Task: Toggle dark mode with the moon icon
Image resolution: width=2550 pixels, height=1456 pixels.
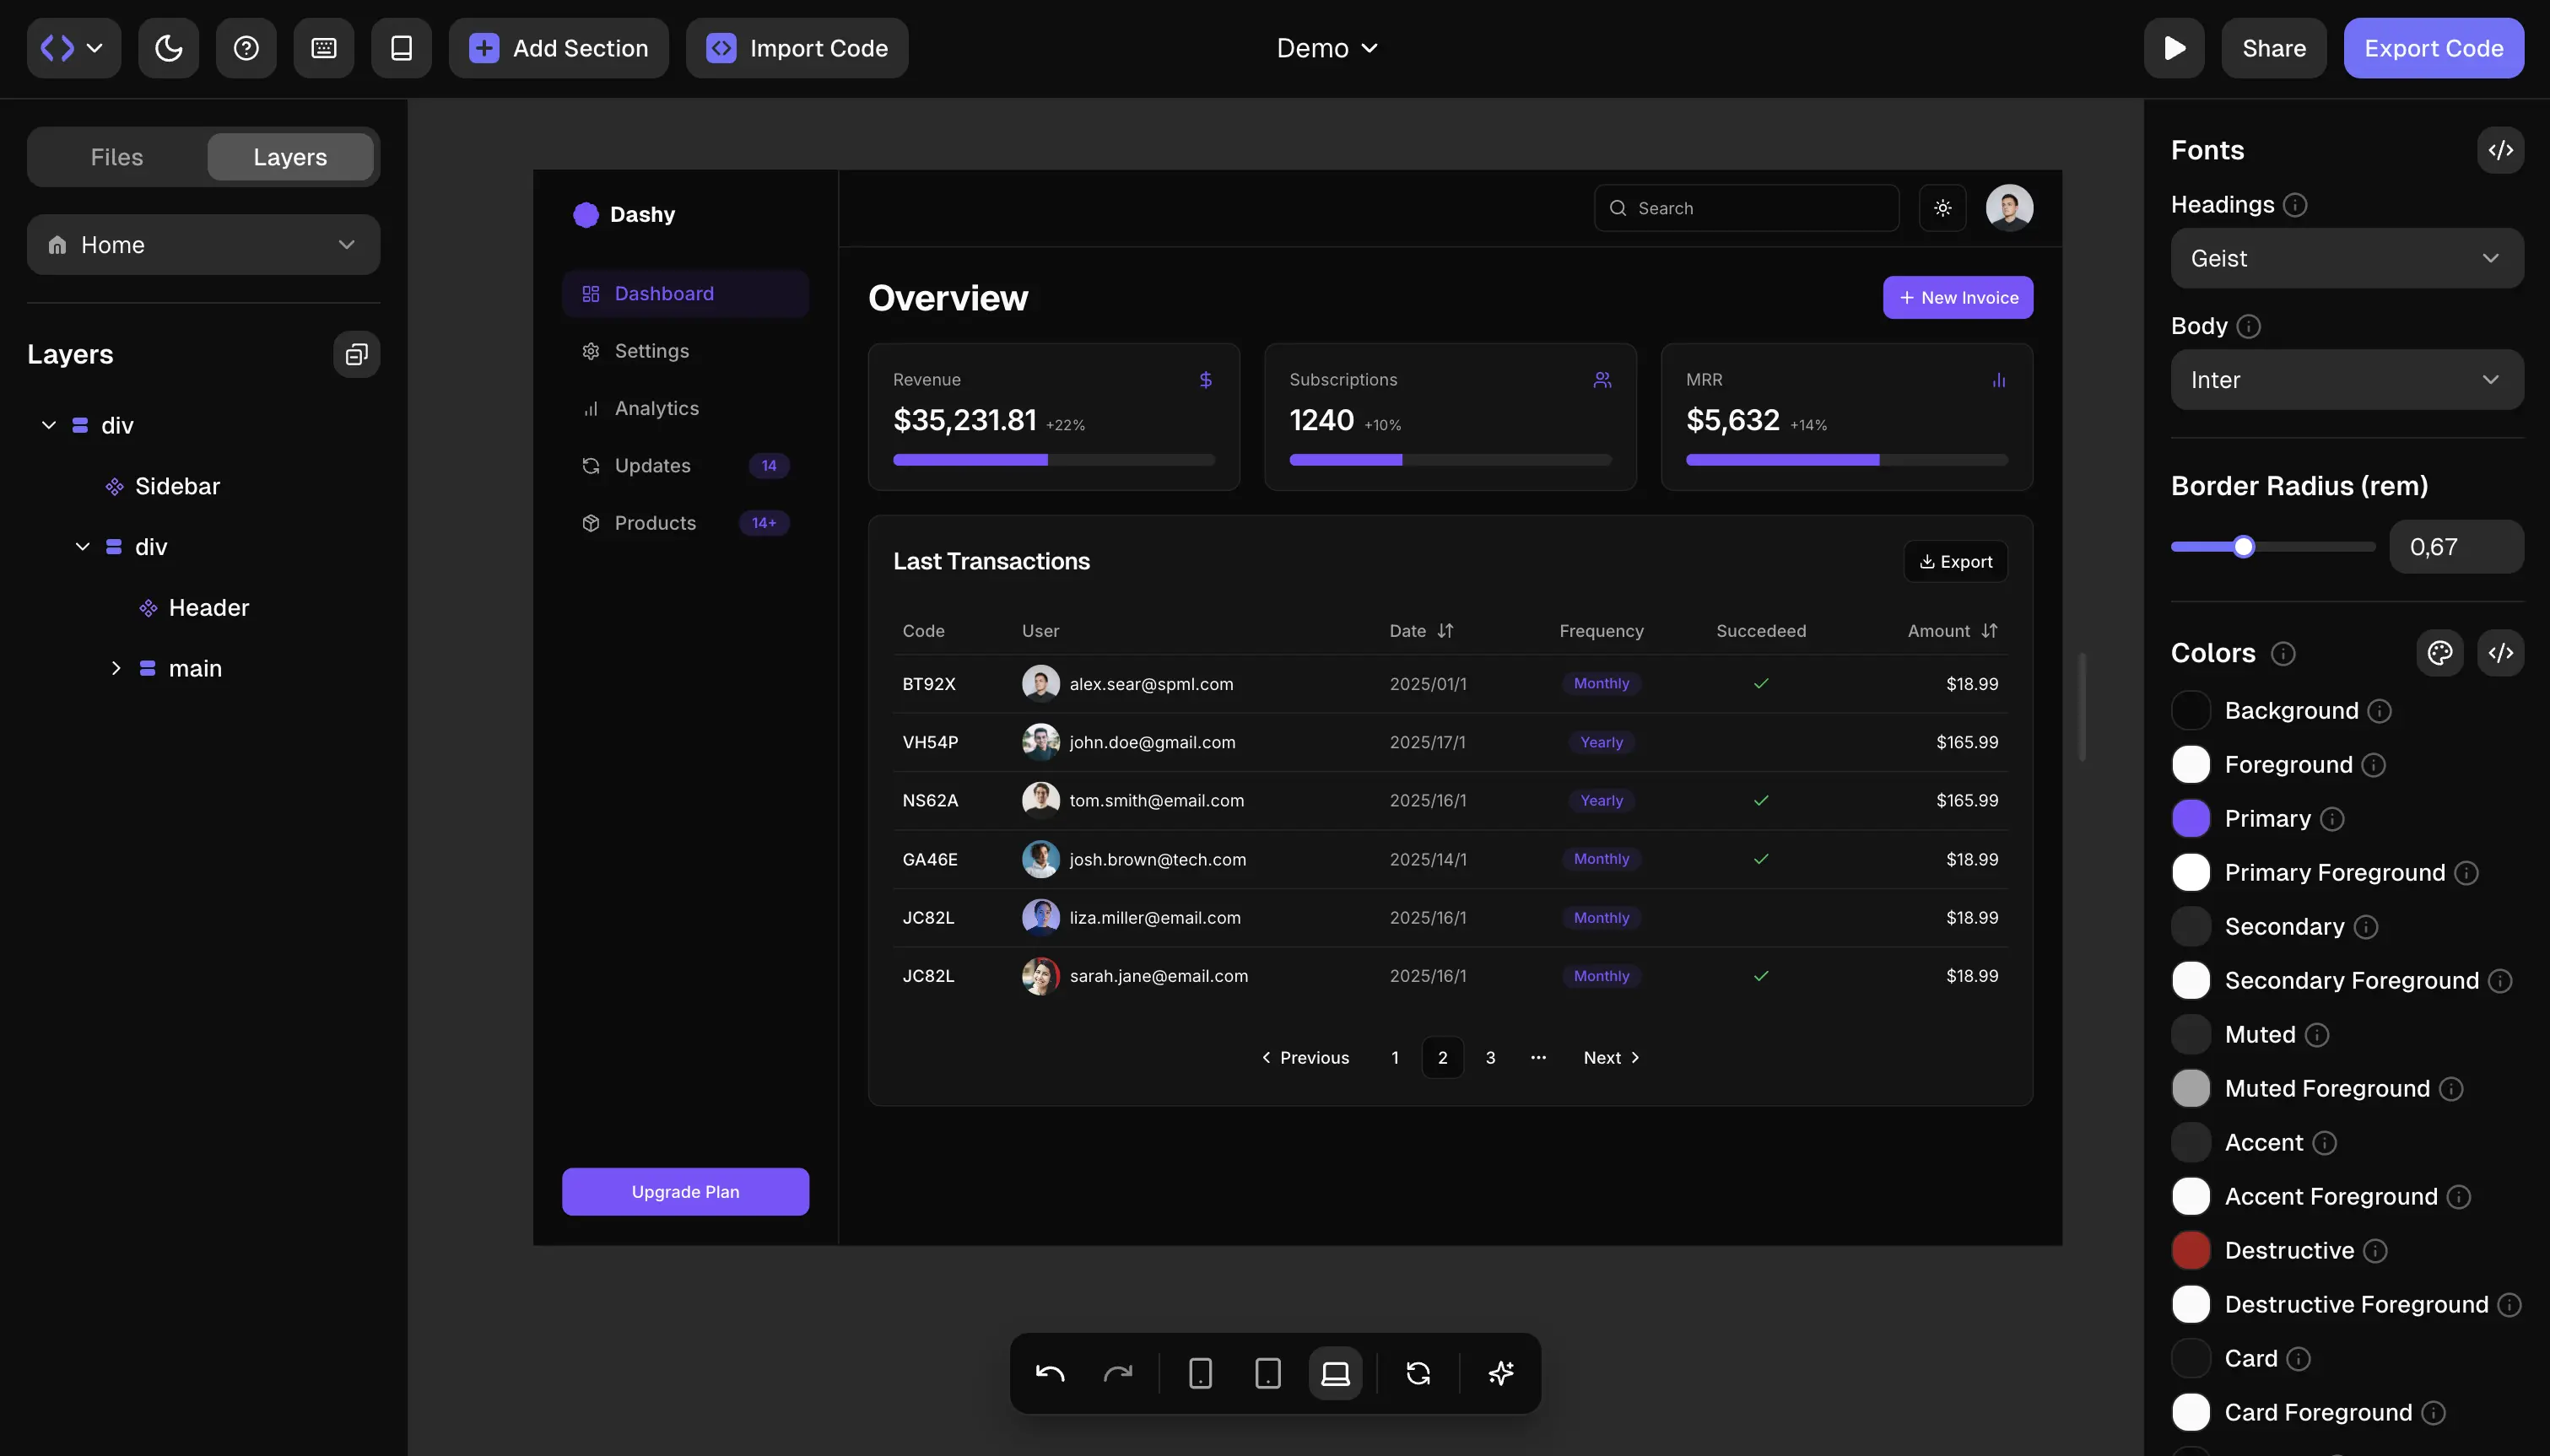Action: tap(167, 47)
